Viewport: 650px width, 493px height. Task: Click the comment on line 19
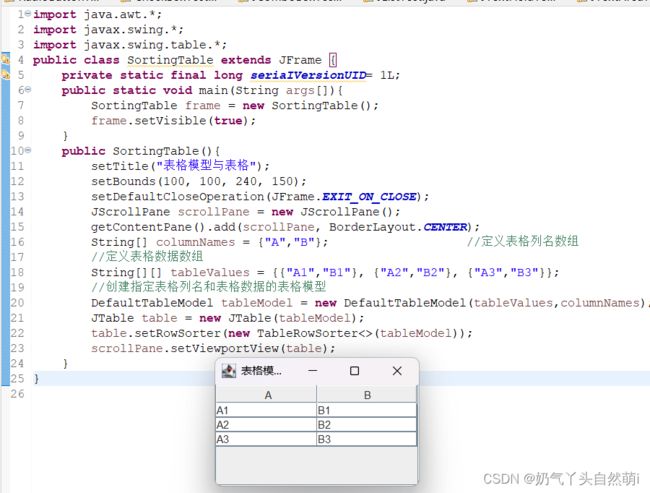tap(209, 287)
